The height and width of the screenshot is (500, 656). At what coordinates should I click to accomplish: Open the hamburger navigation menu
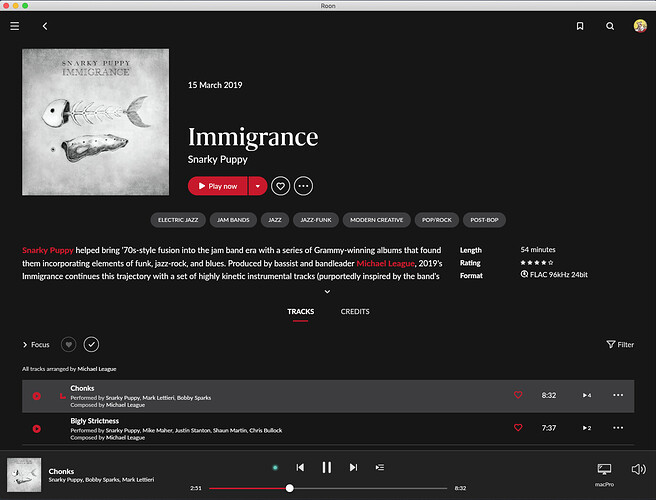click(x=15, y=26)
